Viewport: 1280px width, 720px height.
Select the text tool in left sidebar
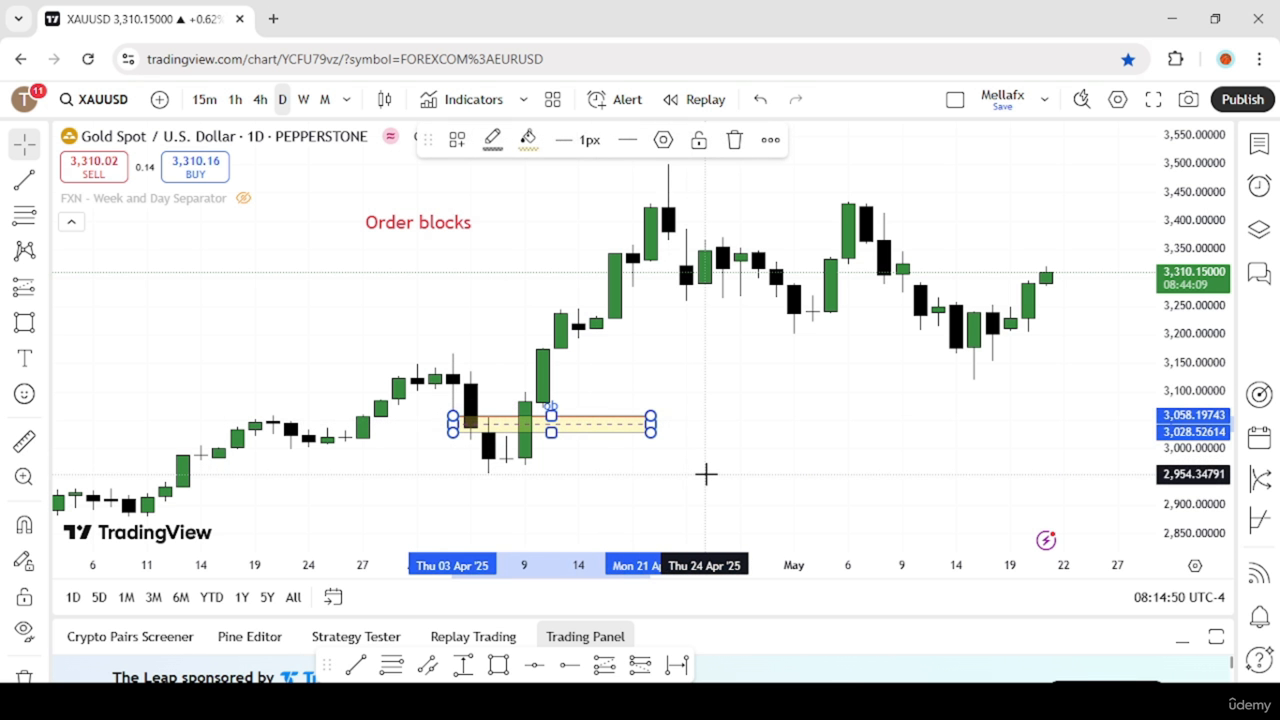point(25,358)
